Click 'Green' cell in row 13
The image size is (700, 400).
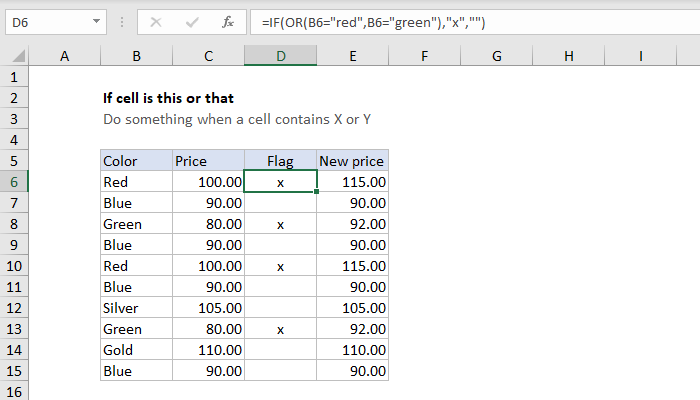pyautogui.click(x=137, y=329)
